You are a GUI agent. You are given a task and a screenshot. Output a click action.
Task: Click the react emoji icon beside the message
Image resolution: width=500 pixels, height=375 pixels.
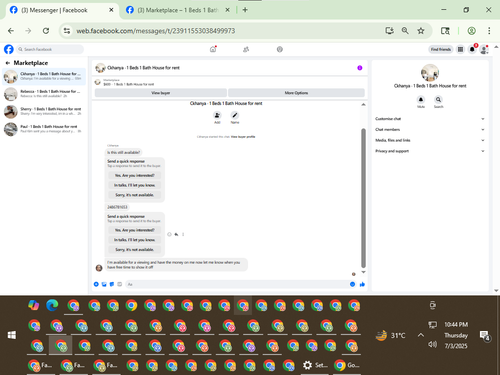pyautogui.click(x=169, y=234)
